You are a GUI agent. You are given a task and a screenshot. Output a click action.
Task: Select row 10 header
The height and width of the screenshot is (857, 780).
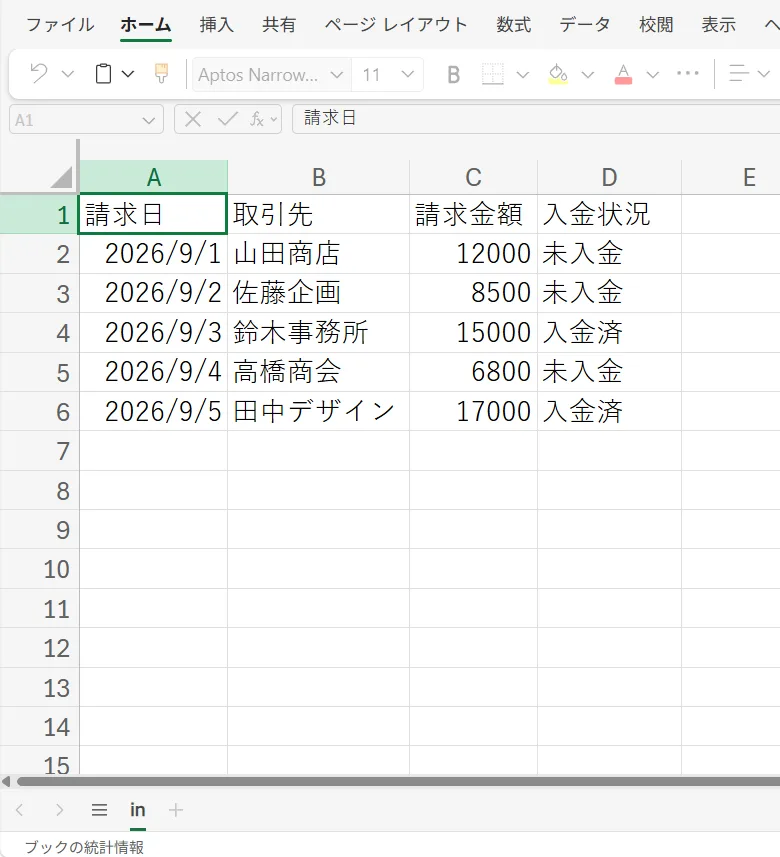pyautogui.click(x=39, y=569)
